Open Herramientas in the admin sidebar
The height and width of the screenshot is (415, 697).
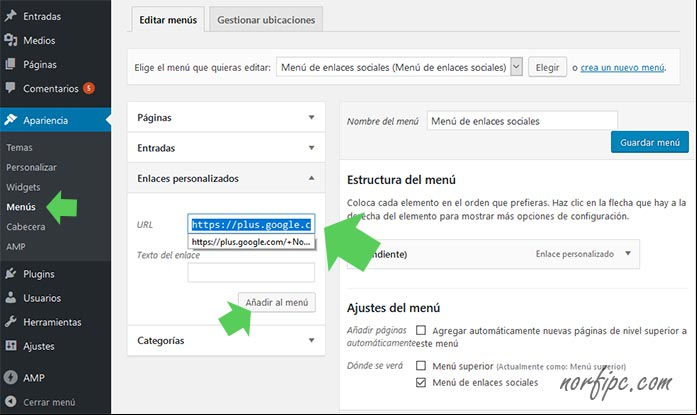(x=52, y=322)
